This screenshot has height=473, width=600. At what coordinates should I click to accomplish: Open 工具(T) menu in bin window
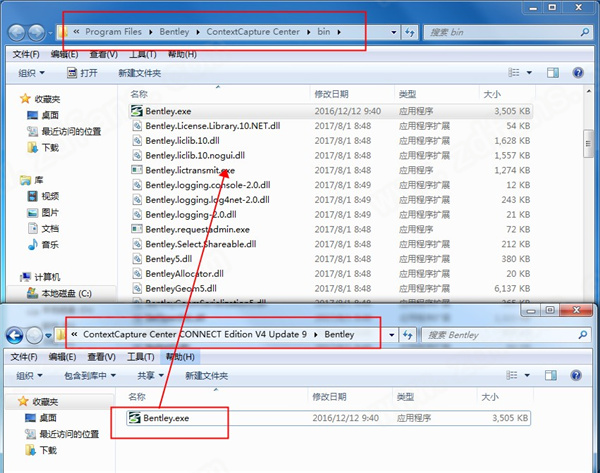[x=143, y=54]
